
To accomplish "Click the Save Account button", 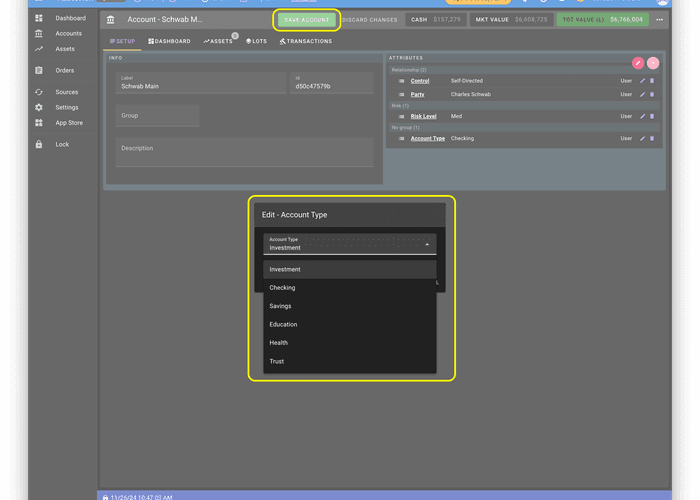I will [306, 20].
